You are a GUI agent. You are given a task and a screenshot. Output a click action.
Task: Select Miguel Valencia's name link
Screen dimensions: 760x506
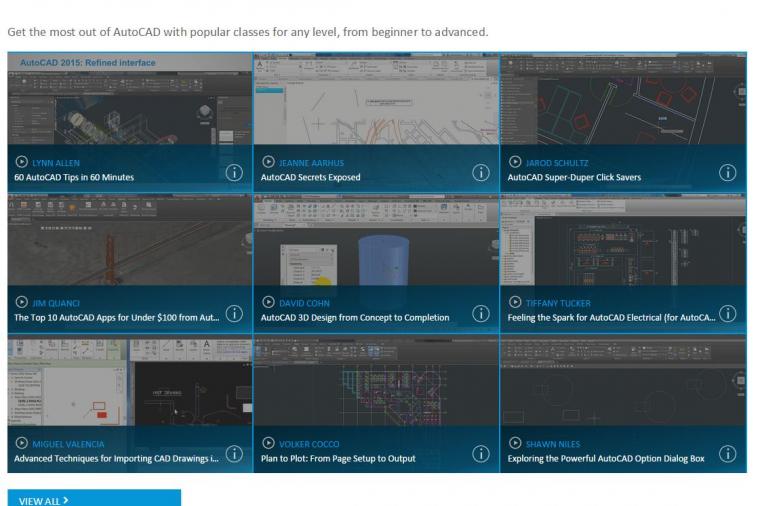point(68,444)
